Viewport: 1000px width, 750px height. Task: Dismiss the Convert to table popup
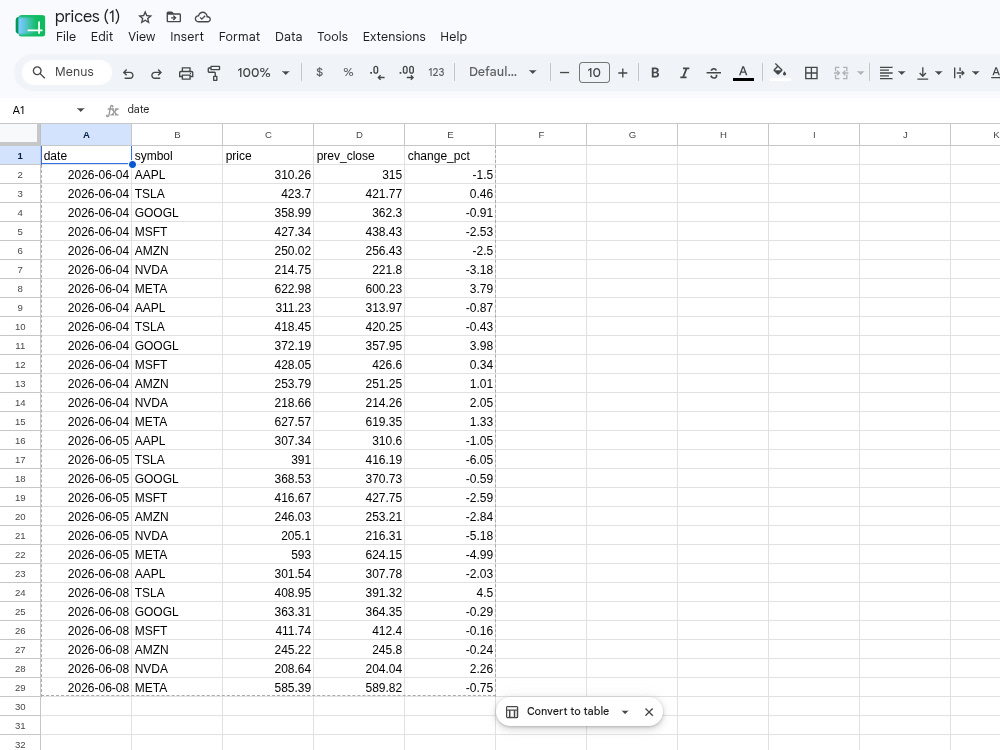649,712
